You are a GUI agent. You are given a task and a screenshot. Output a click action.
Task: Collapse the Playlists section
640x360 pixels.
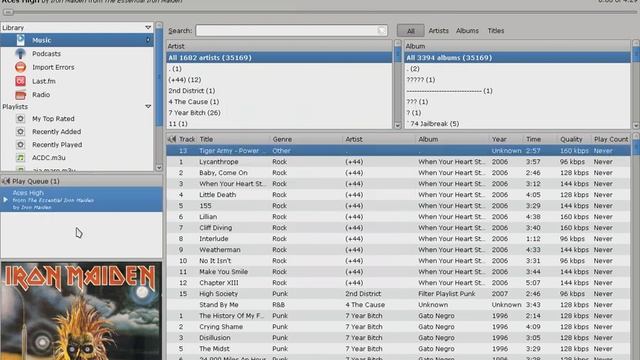click(148, 107)
